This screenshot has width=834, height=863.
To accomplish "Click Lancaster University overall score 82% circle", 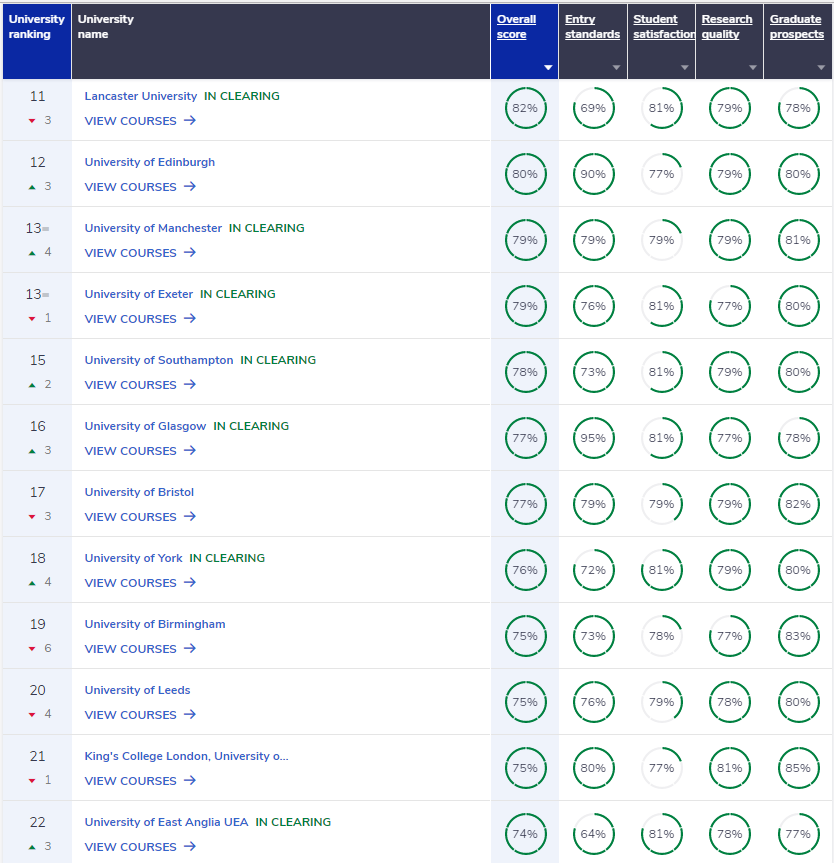I will click(525, 108).
